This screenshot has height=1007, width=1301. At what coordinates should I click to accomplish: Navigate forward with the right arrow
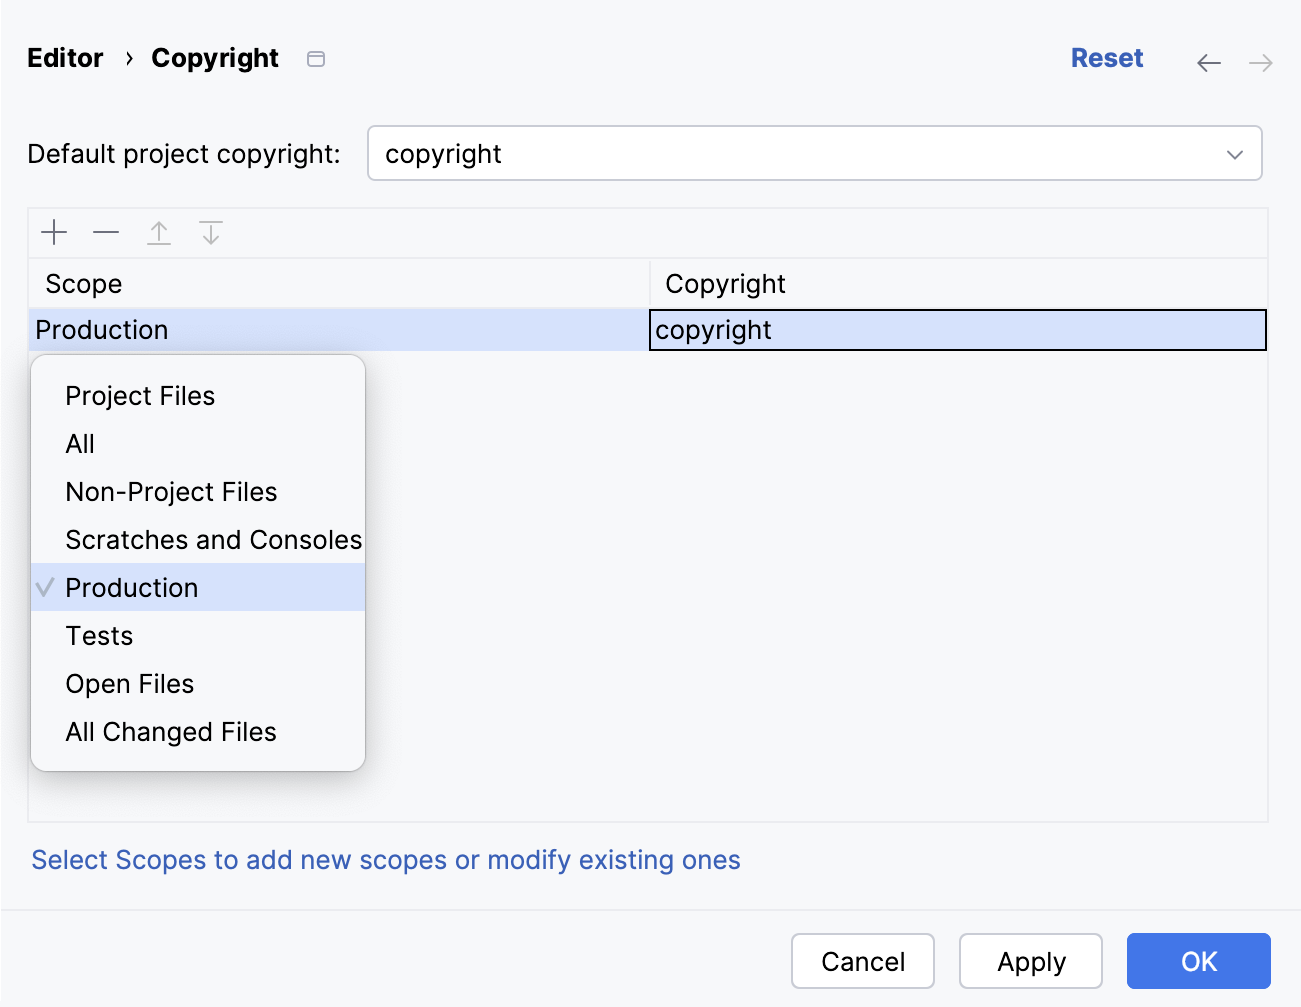click(1260, 62)
